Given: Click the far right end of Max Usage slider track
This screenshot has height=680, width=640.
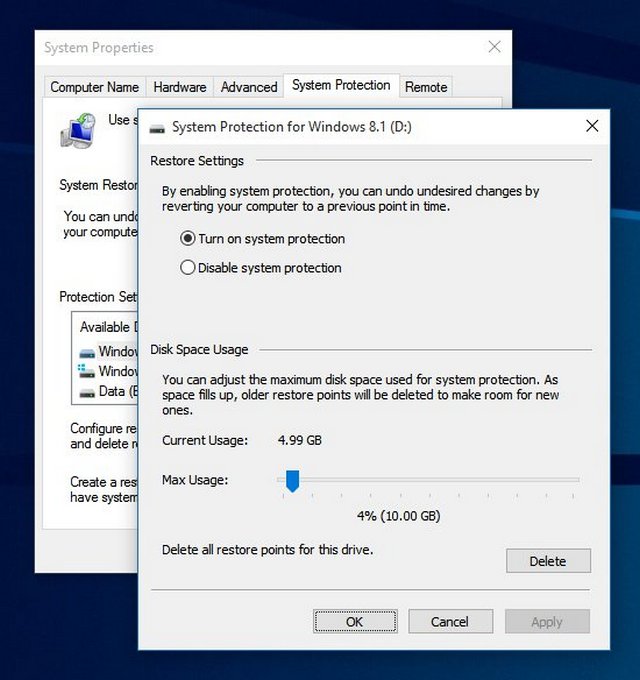Looking at the screenshot, I should 576,480.
